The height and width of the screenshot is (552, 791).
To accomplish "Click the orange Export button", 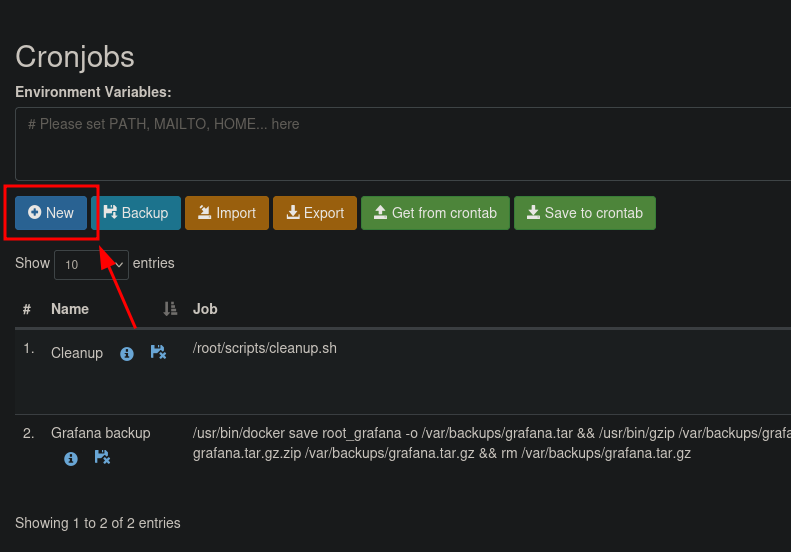I will point(315,213).
